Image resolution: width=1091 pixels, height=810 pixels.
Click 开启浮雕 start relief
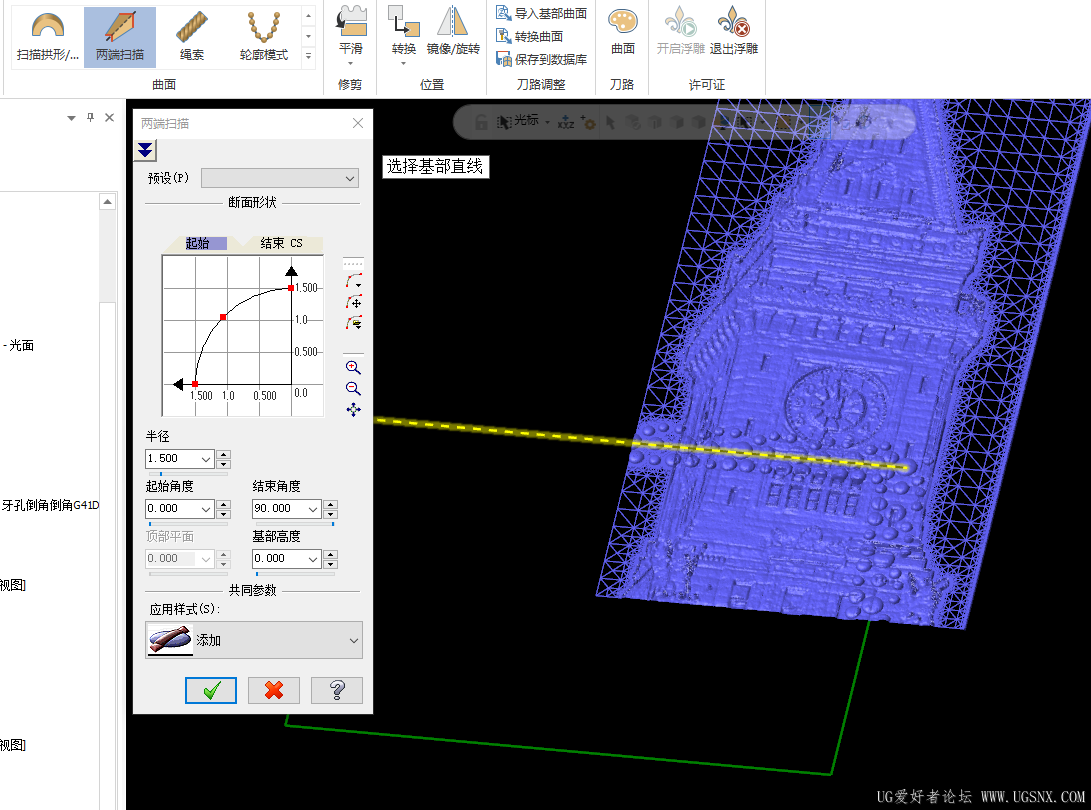[x=680, y=31]
